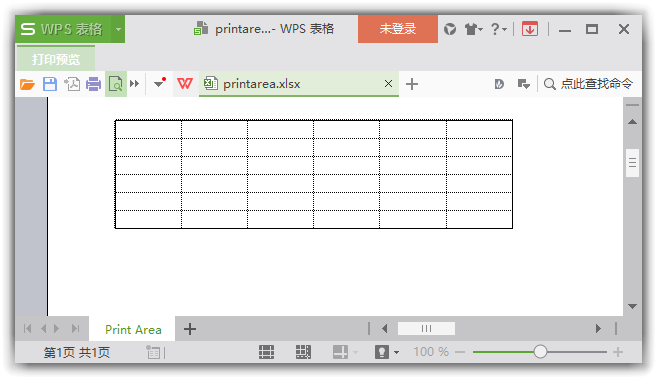Open the eye protection mode dropdown

[x=396, y=352]
